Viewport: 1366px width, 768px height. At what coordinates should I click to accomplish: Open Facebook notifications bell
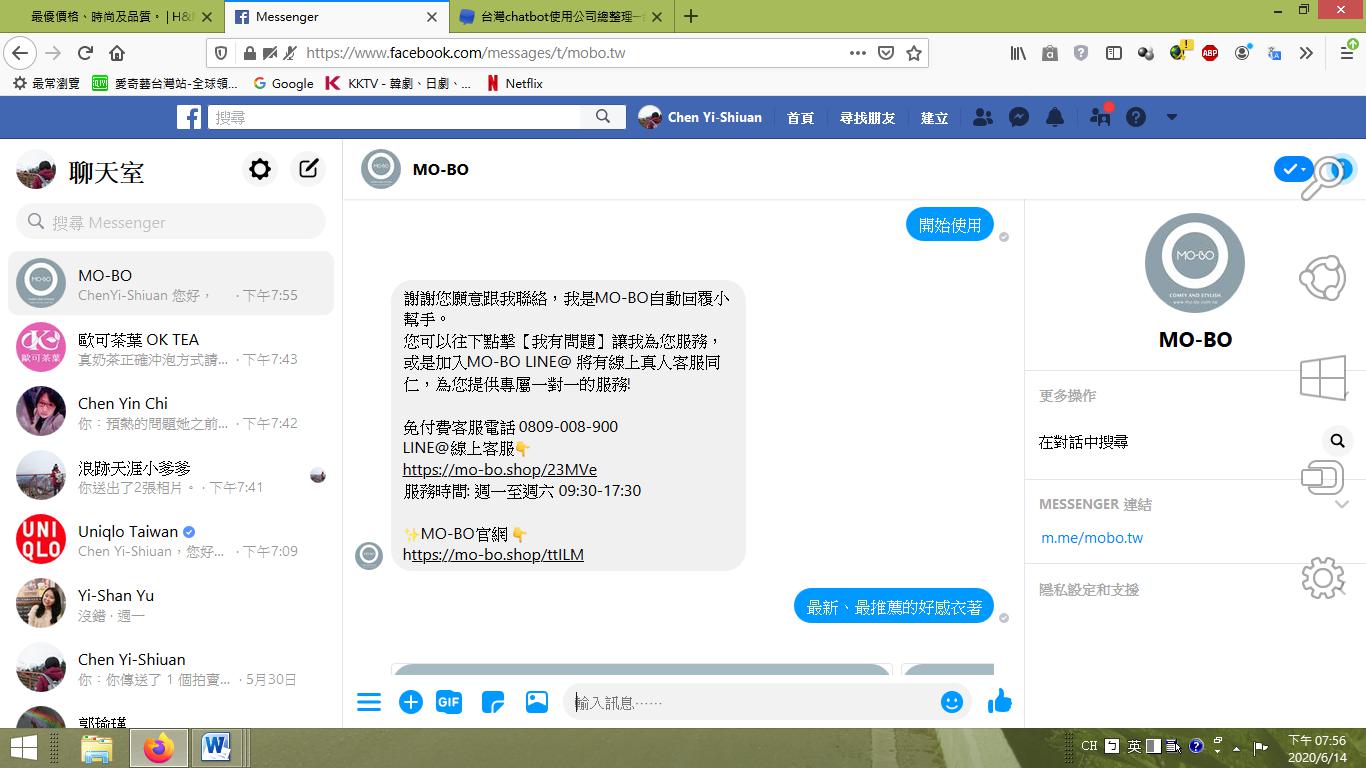tap(1055, 117)
